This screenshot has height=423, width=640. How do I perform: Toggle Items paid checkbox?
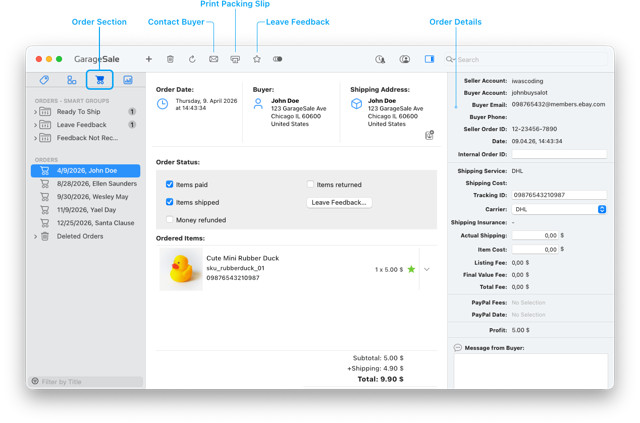coord(169,185)
